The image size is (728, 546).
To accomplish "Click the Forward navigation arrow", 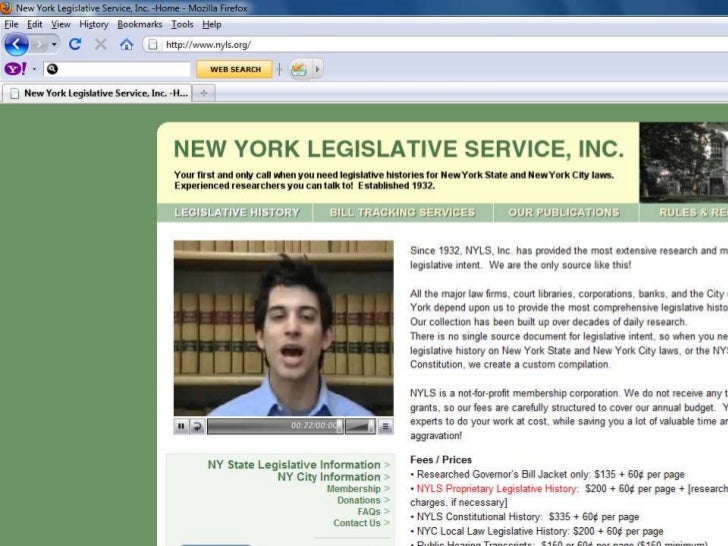I will click(x=41, y=44).
